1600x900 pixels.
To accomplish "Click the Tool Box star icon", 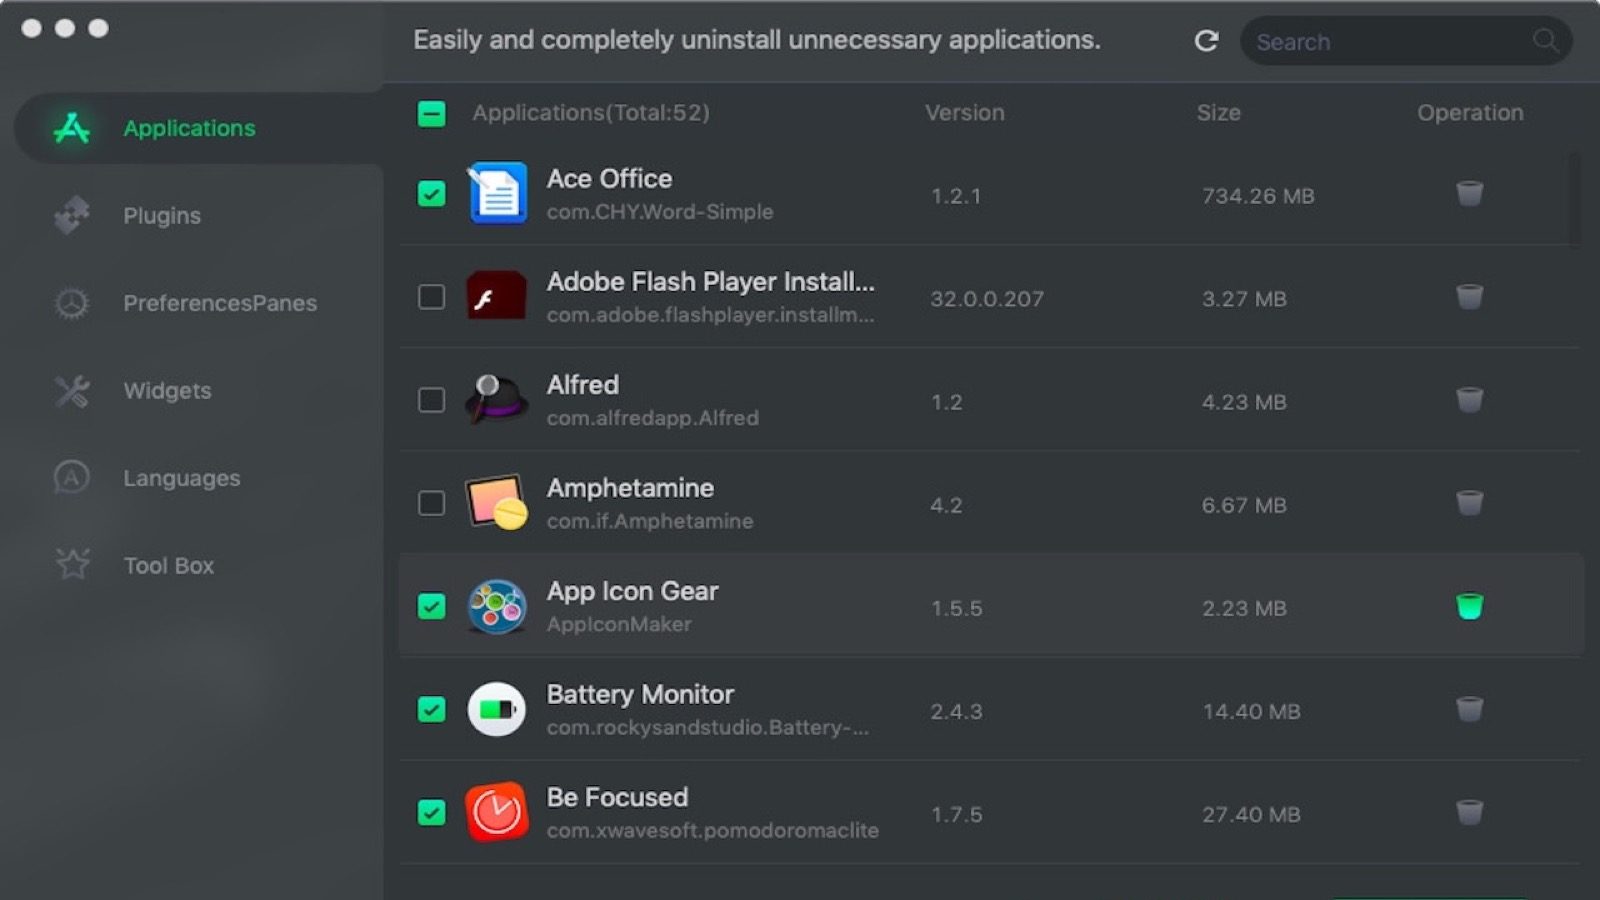I will (72, 565).
